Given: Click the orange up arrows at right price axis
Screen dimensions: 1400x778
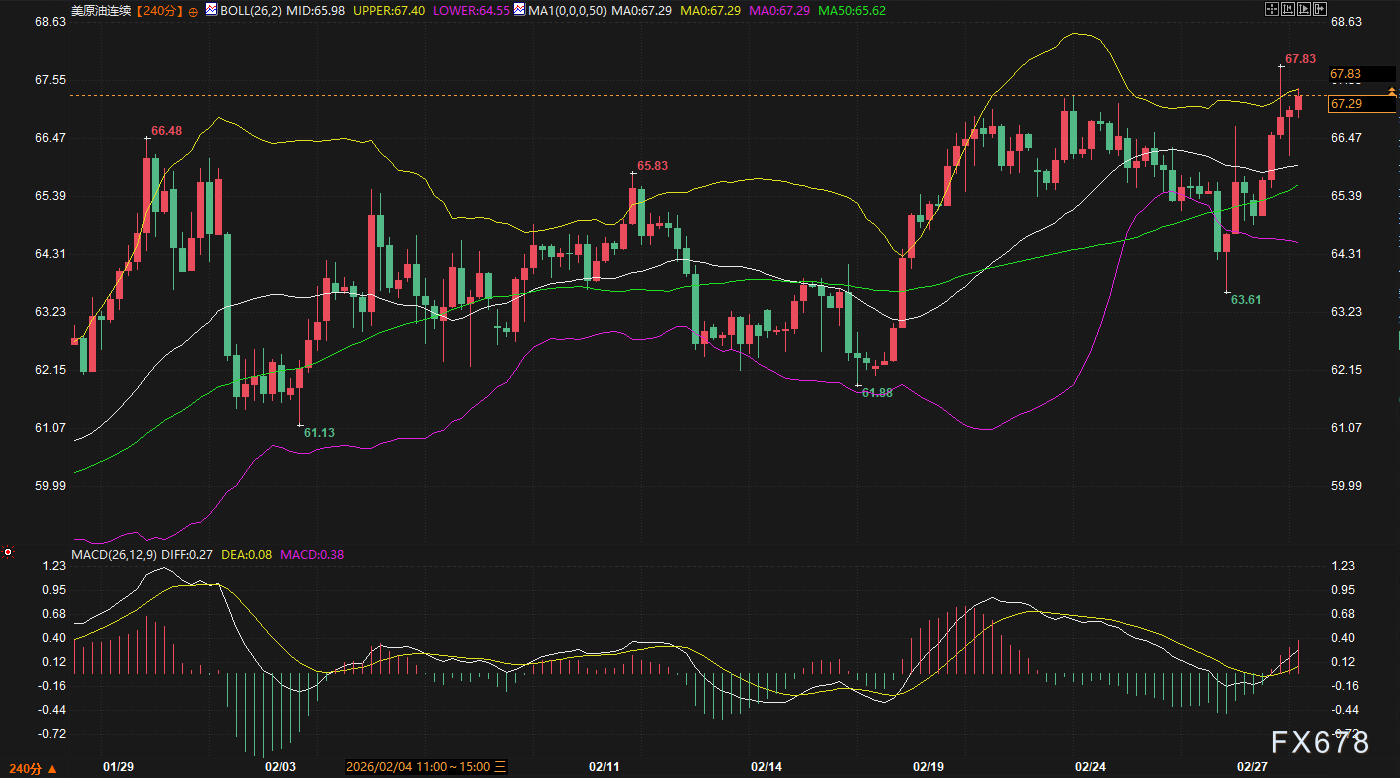Looking at the screenshot, I should (x=1390, y=92).
